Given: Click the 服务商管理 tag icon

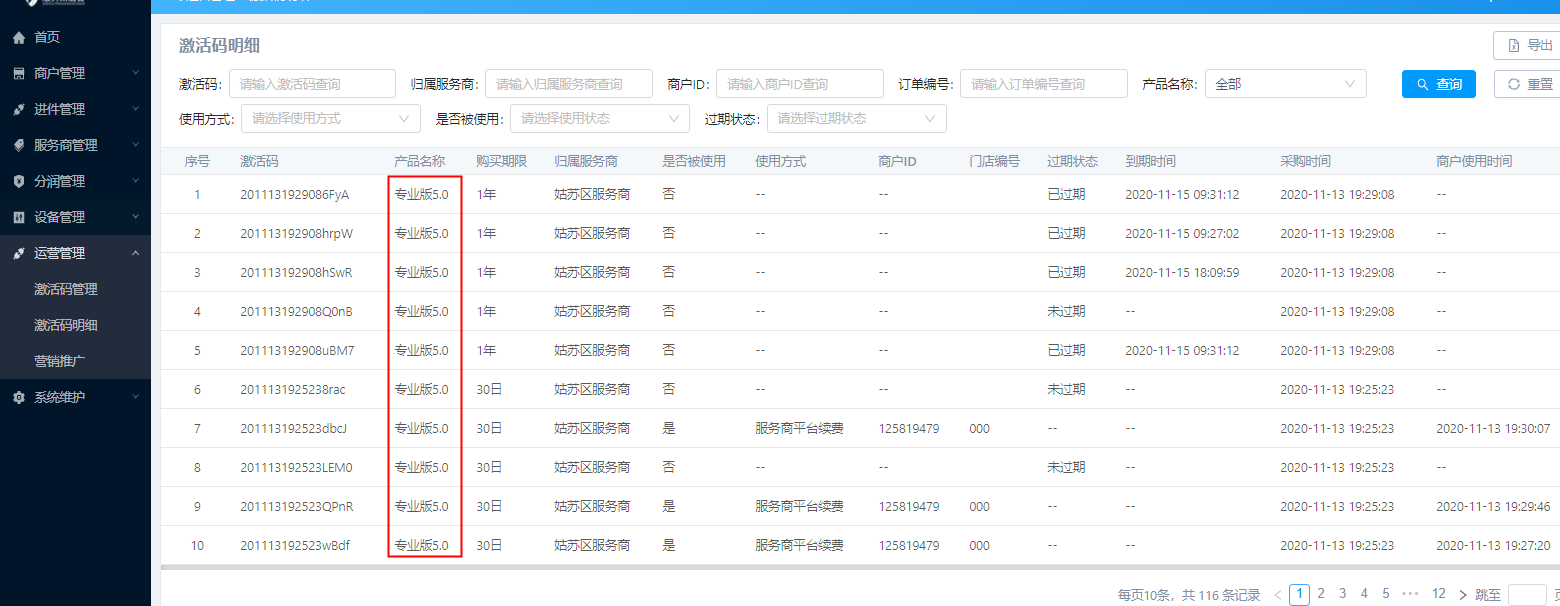Looking at the screenshot, I should (x=18, y=145).
